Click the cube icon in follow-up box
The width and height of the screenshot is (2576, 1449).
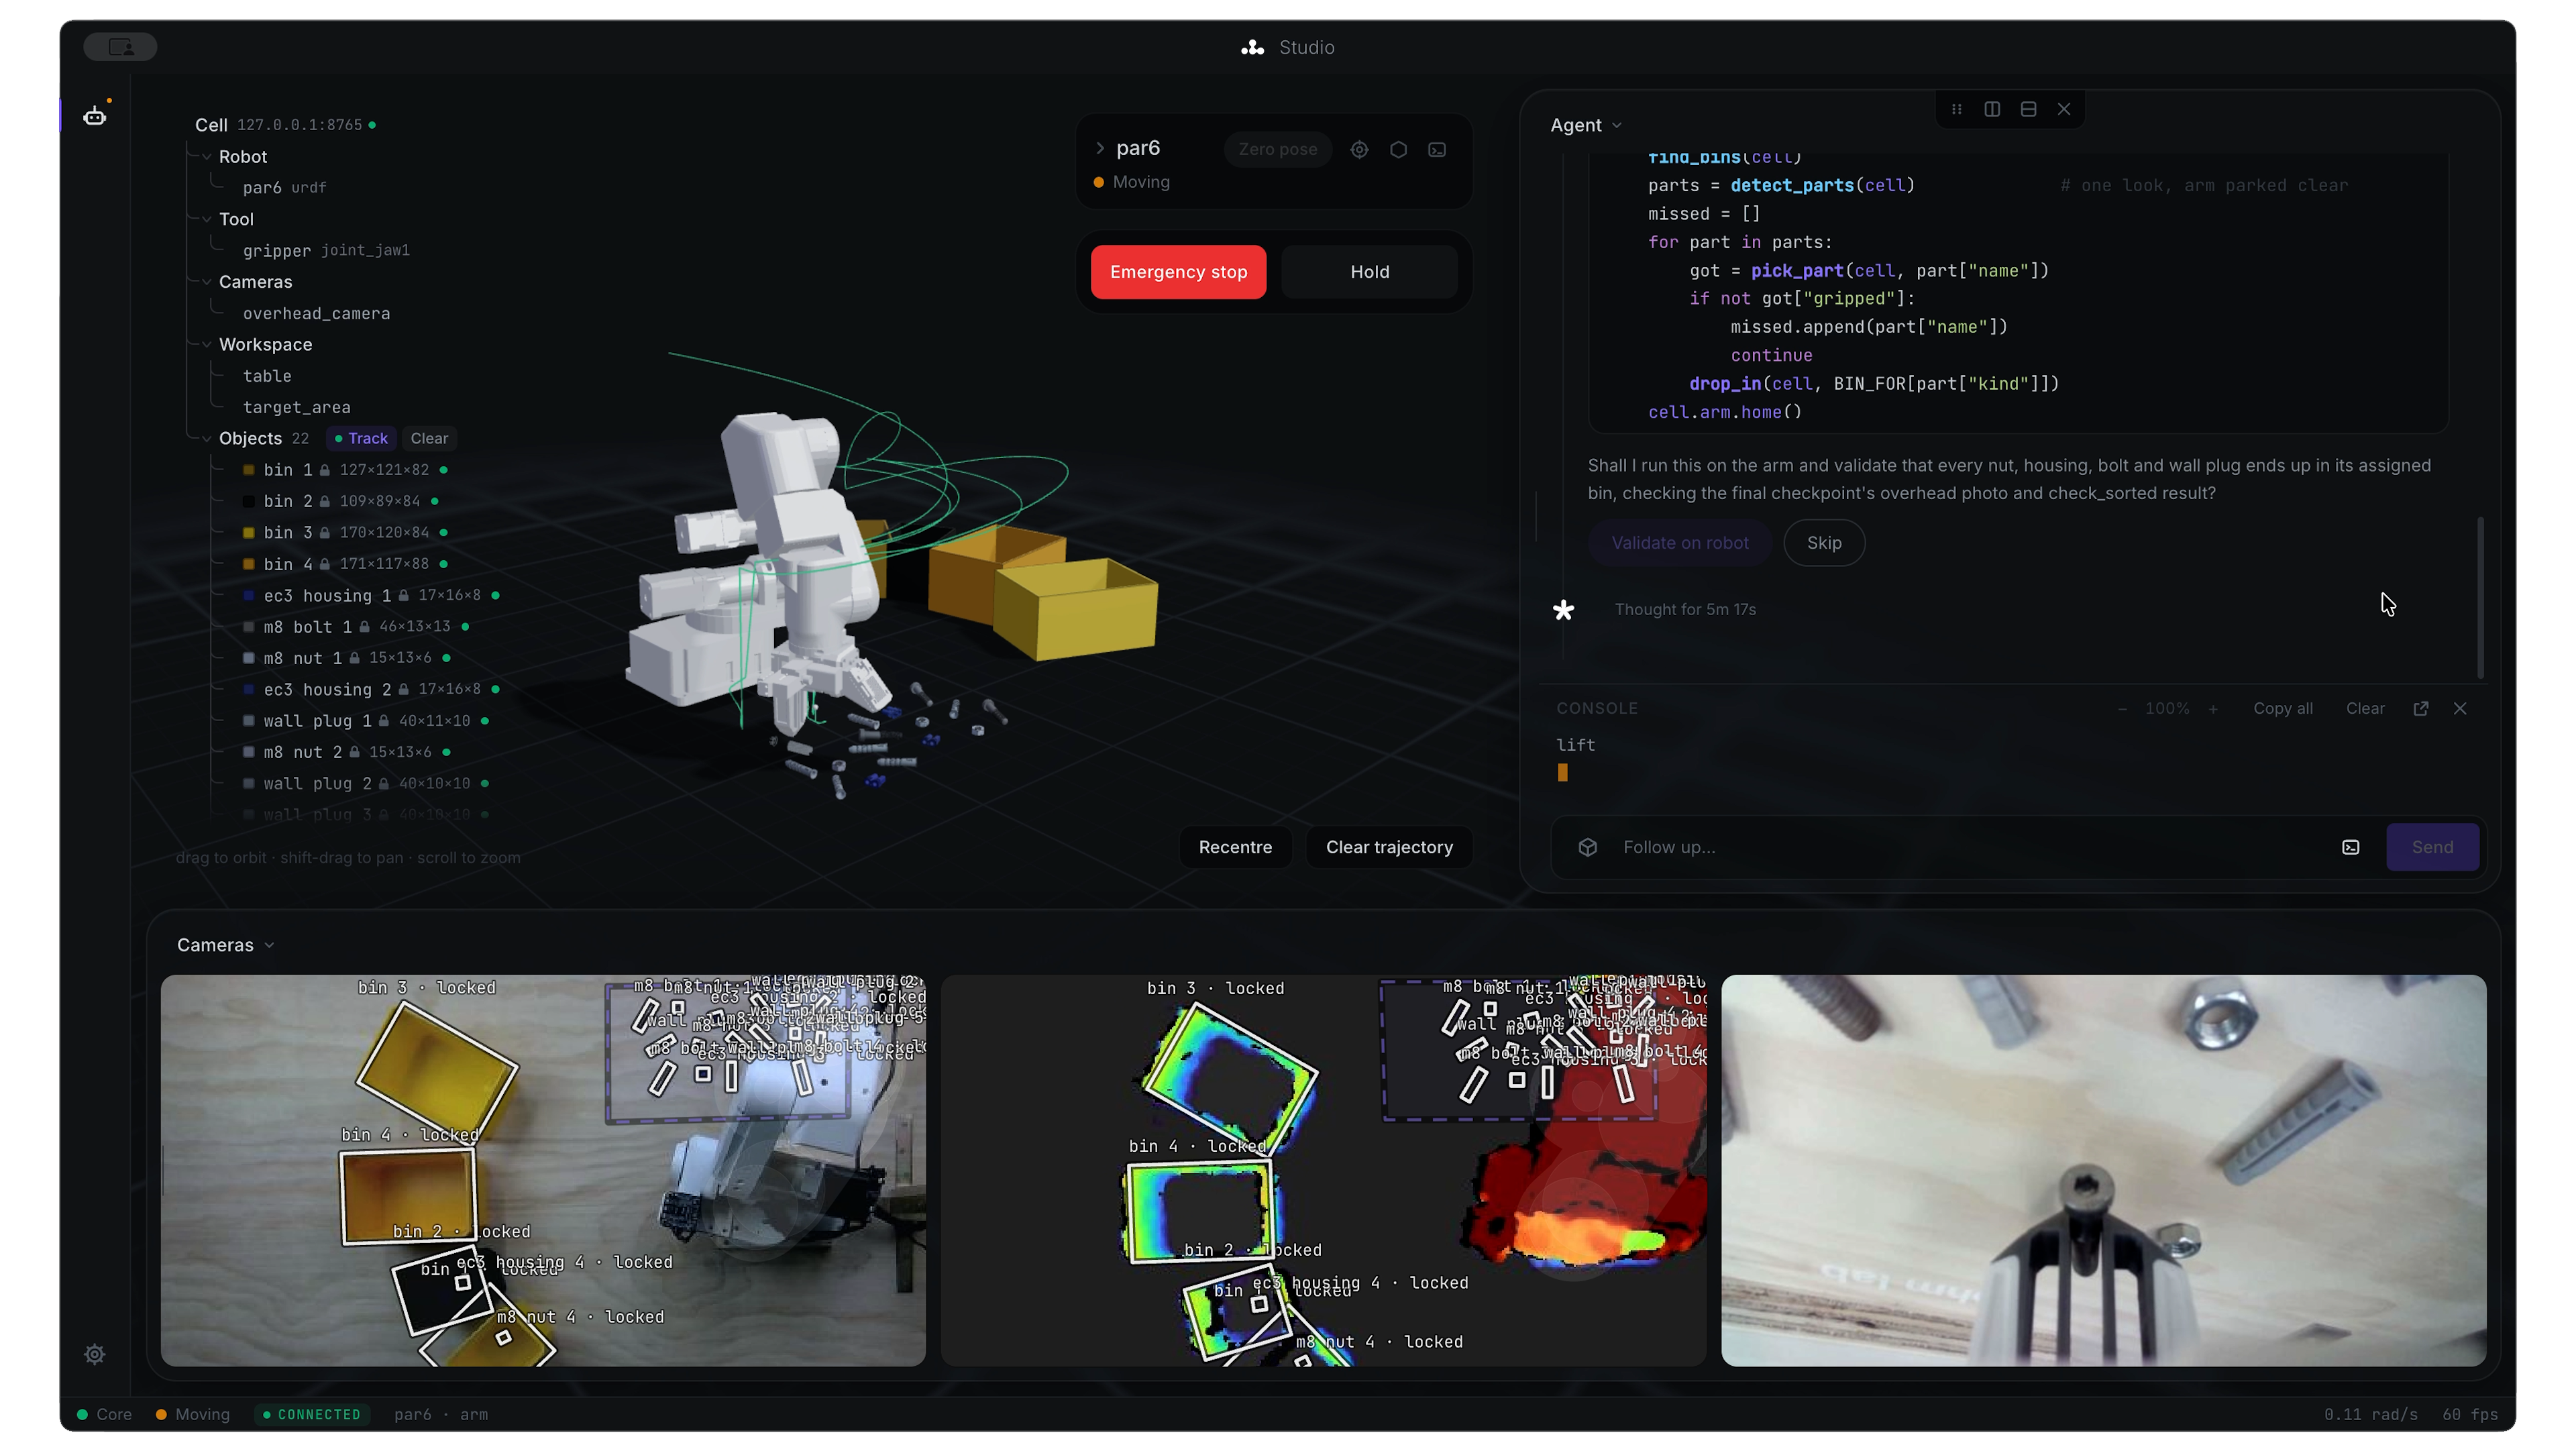pyautogui.click(x=1588, y=847)
